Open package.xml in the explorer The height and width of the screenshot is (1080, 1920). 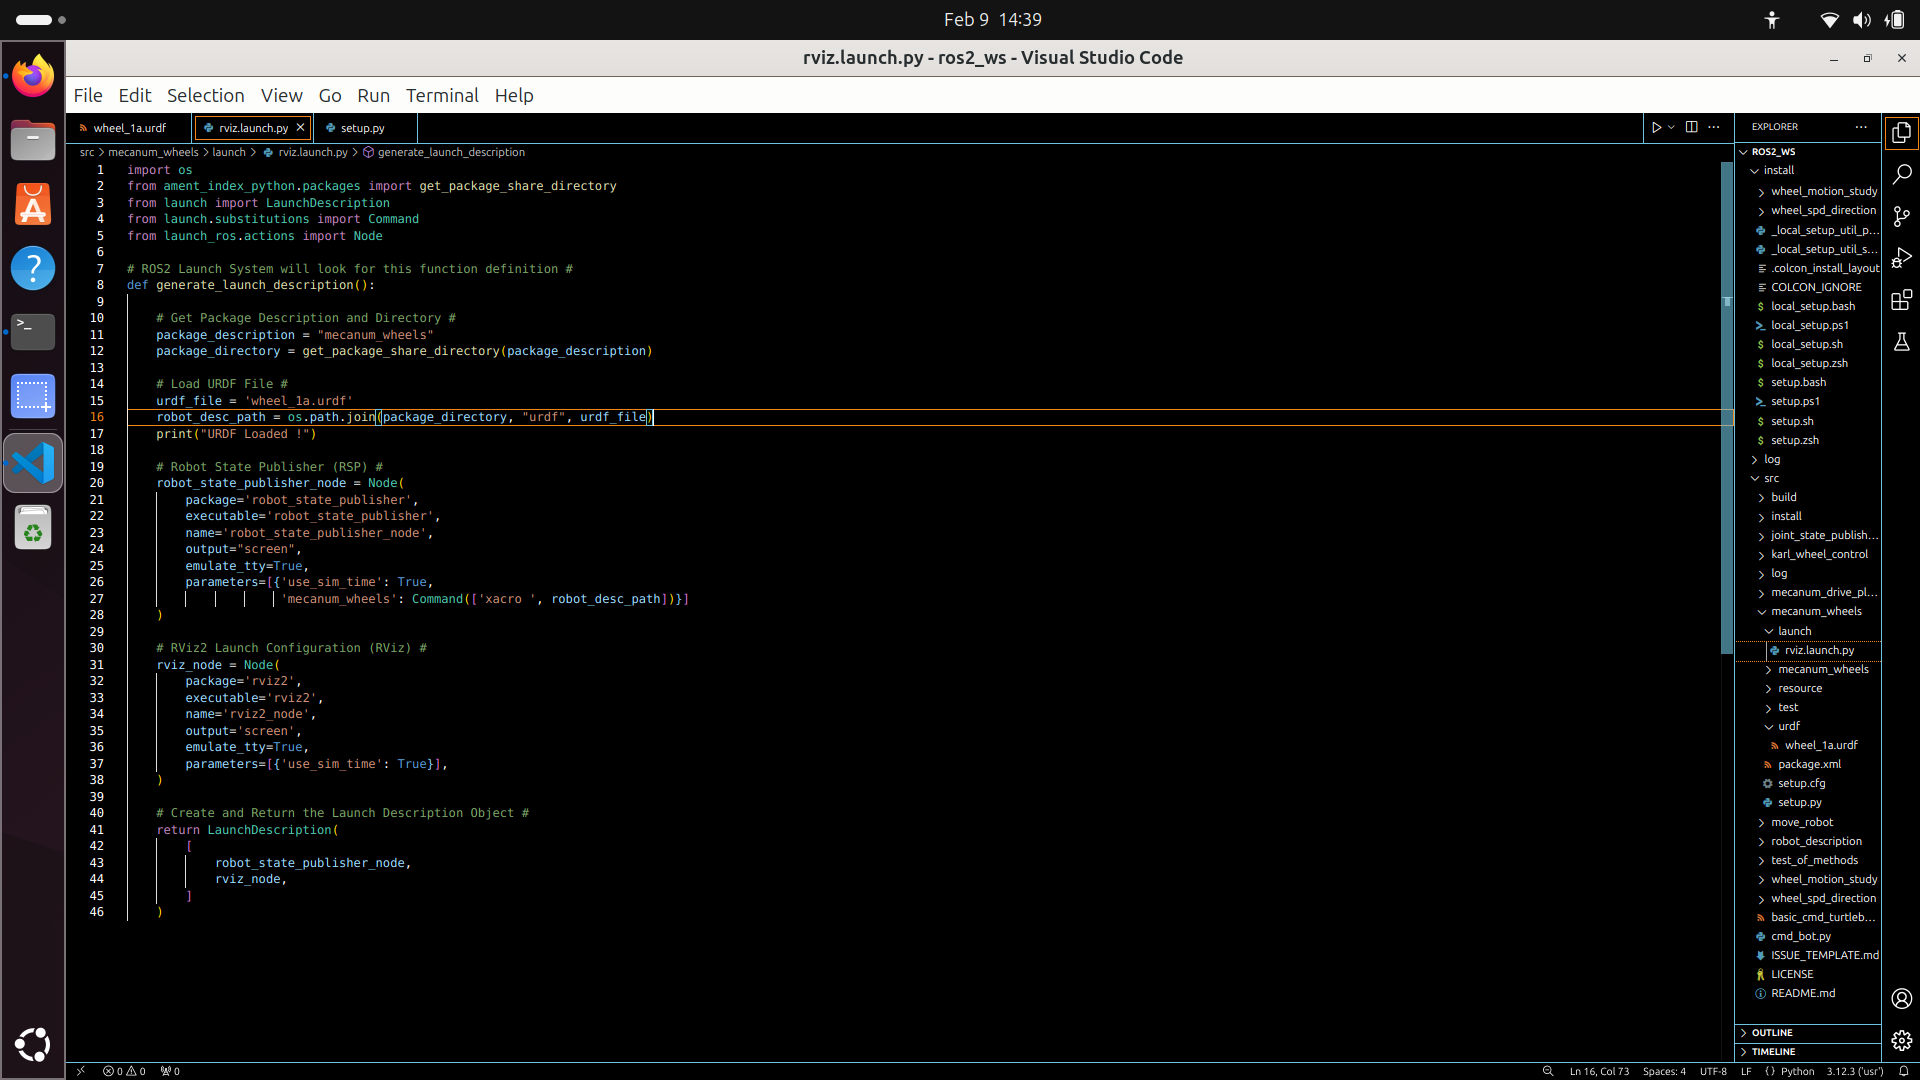1808,764
